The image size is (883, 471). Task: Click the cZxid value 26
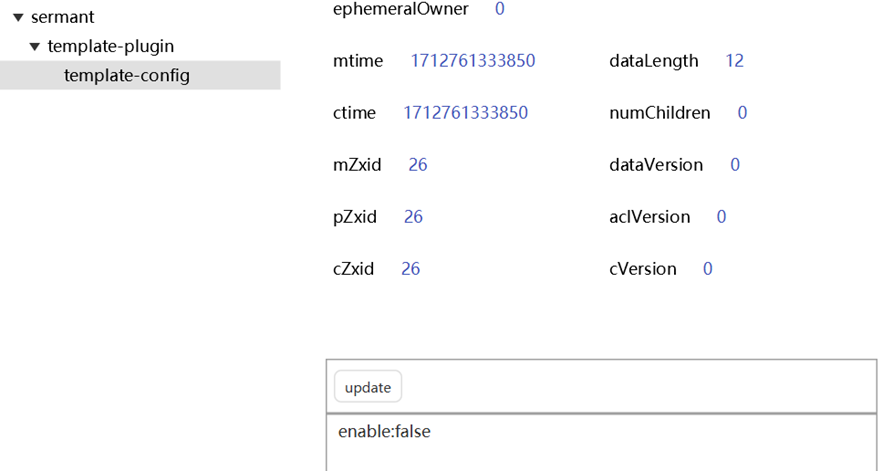point(410,269)
